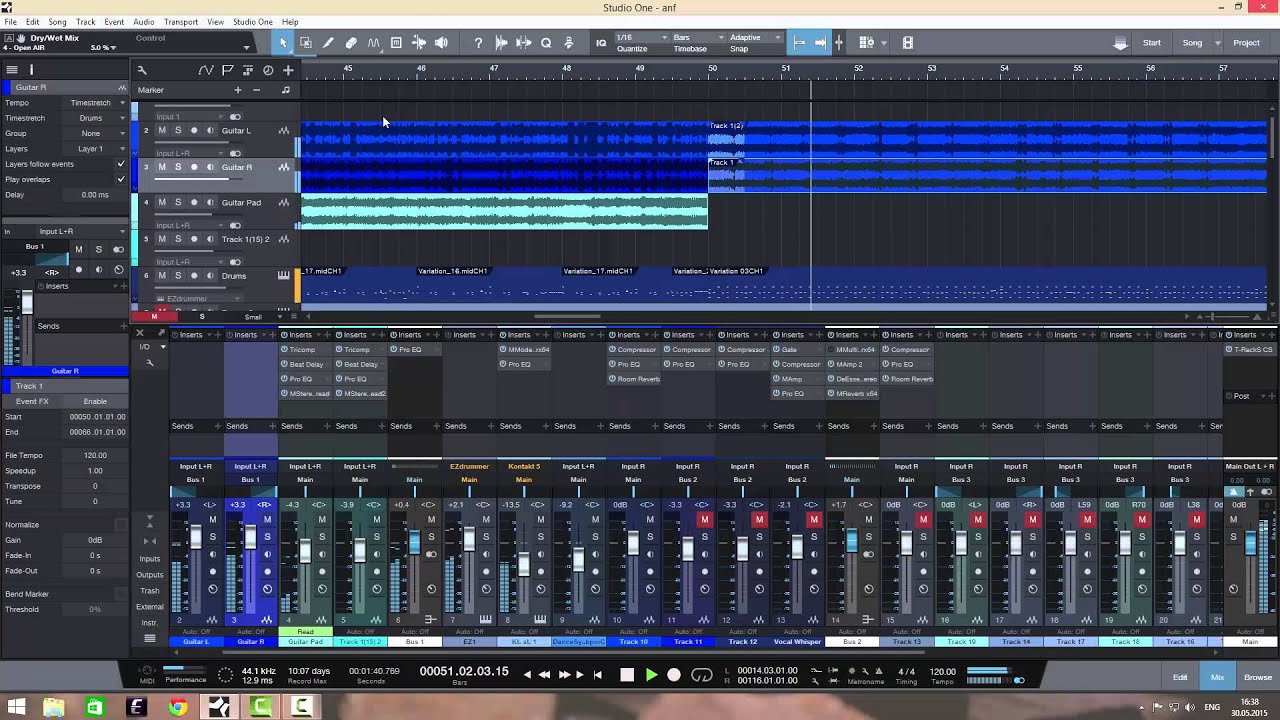The image size is (1280, 720).
Task: Switch to the Start page
Action: pos(1152,43)
